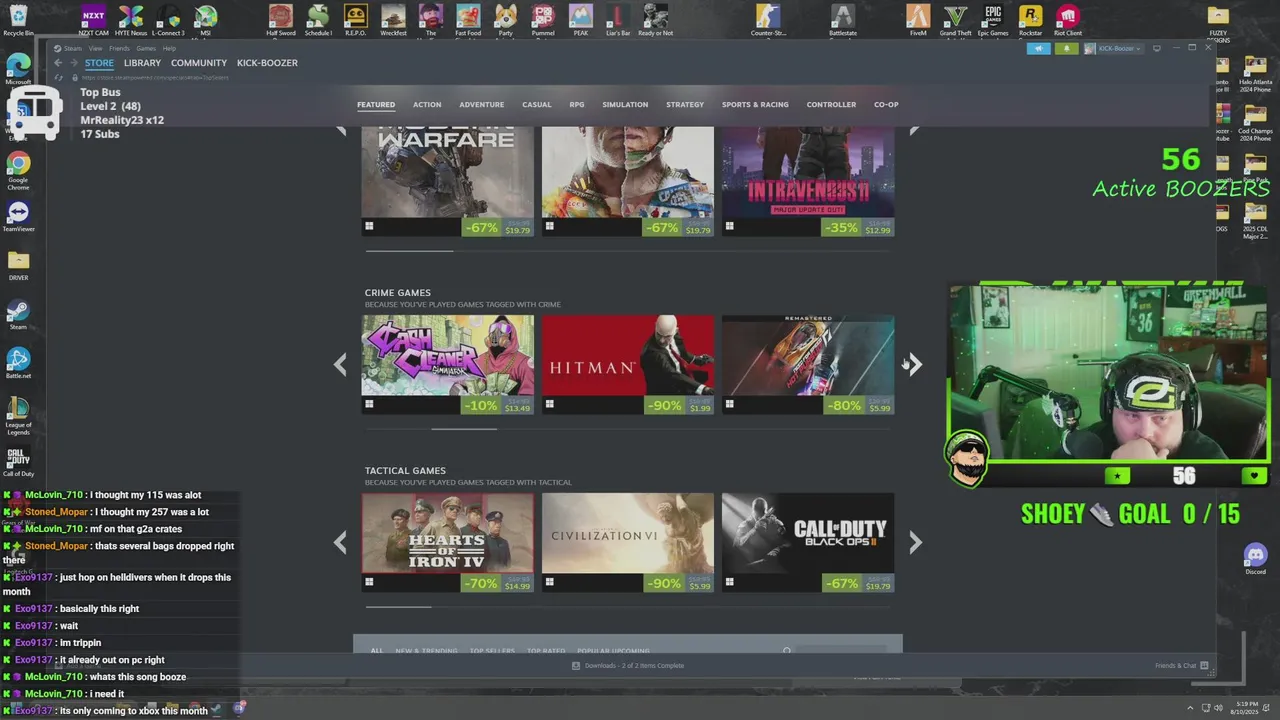Open the Recycle Bin
1280x720 pixels.
18,19
